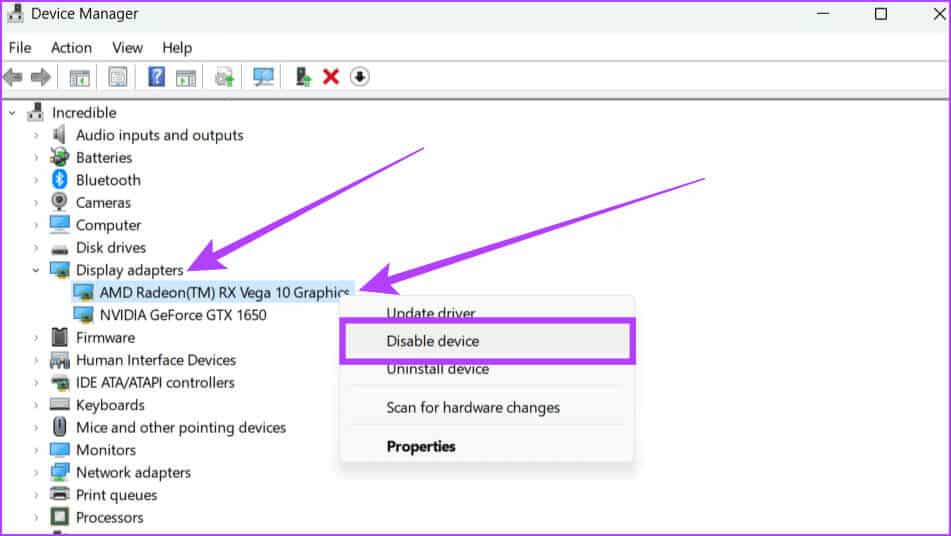Click the Processors category icon
The height and width of the screenshot is (536, 951).
coord(59,517)
